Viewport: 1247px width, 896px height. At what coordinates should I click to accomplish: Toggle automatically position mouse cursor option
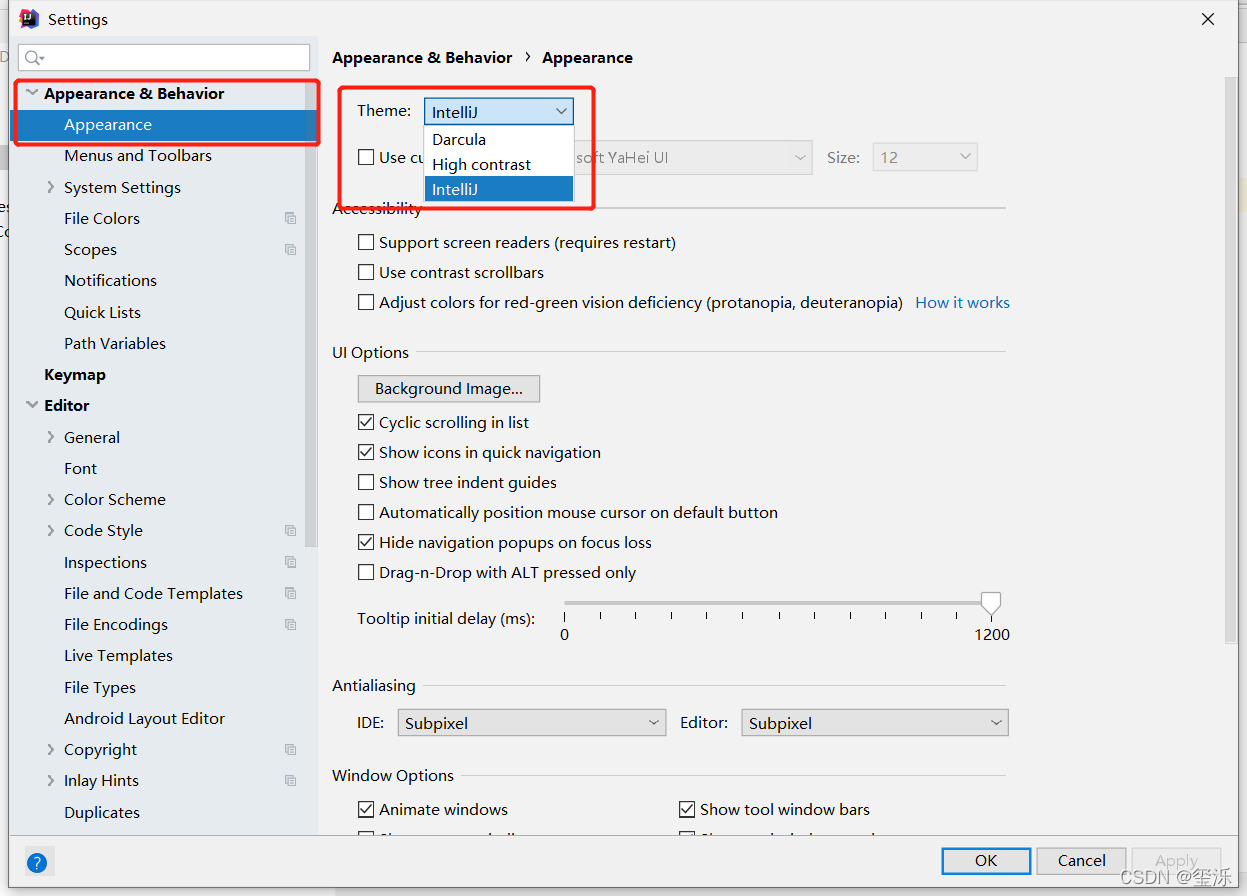coord(366,512)
